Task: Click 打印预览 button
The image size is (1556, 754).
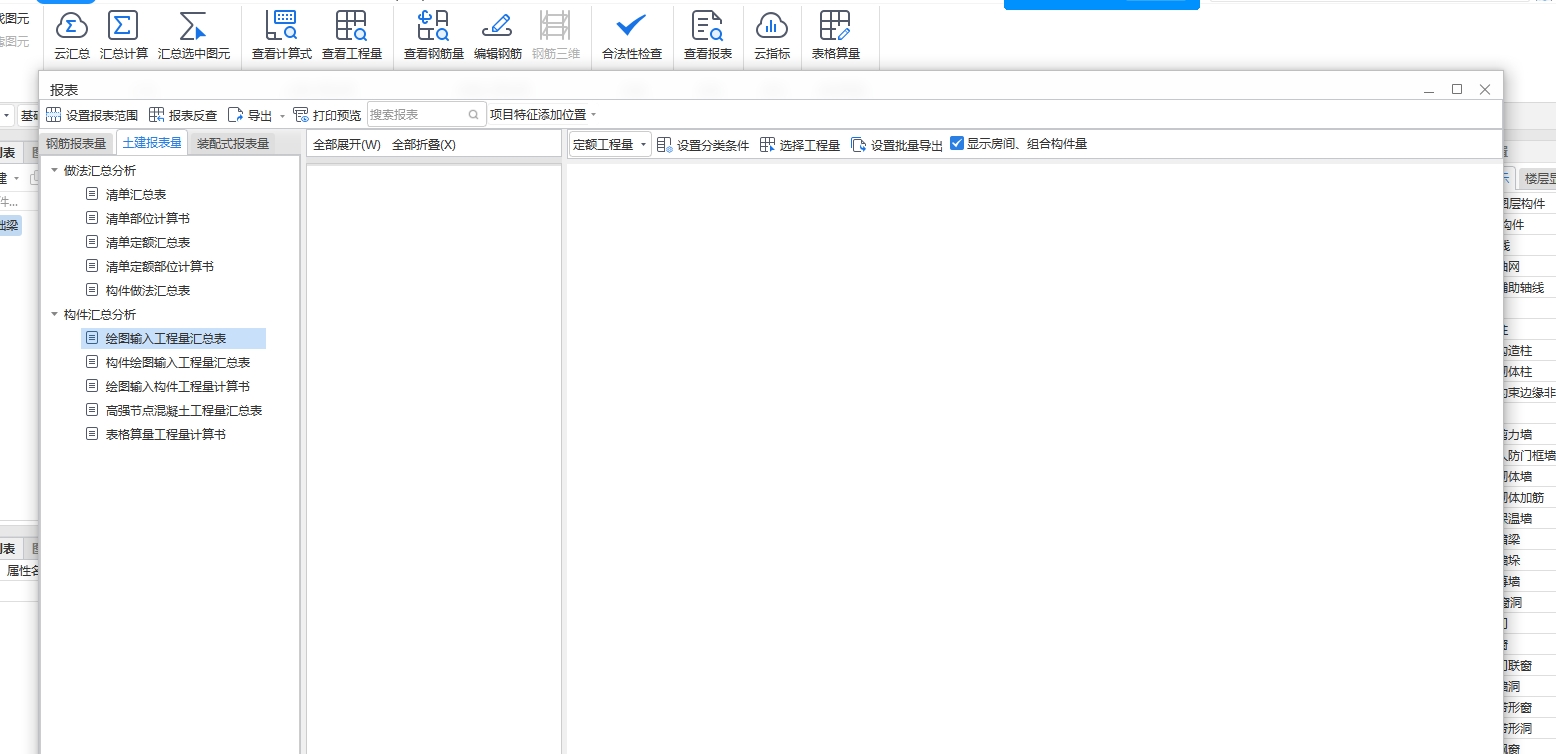Action: click(x=327, y=115)
